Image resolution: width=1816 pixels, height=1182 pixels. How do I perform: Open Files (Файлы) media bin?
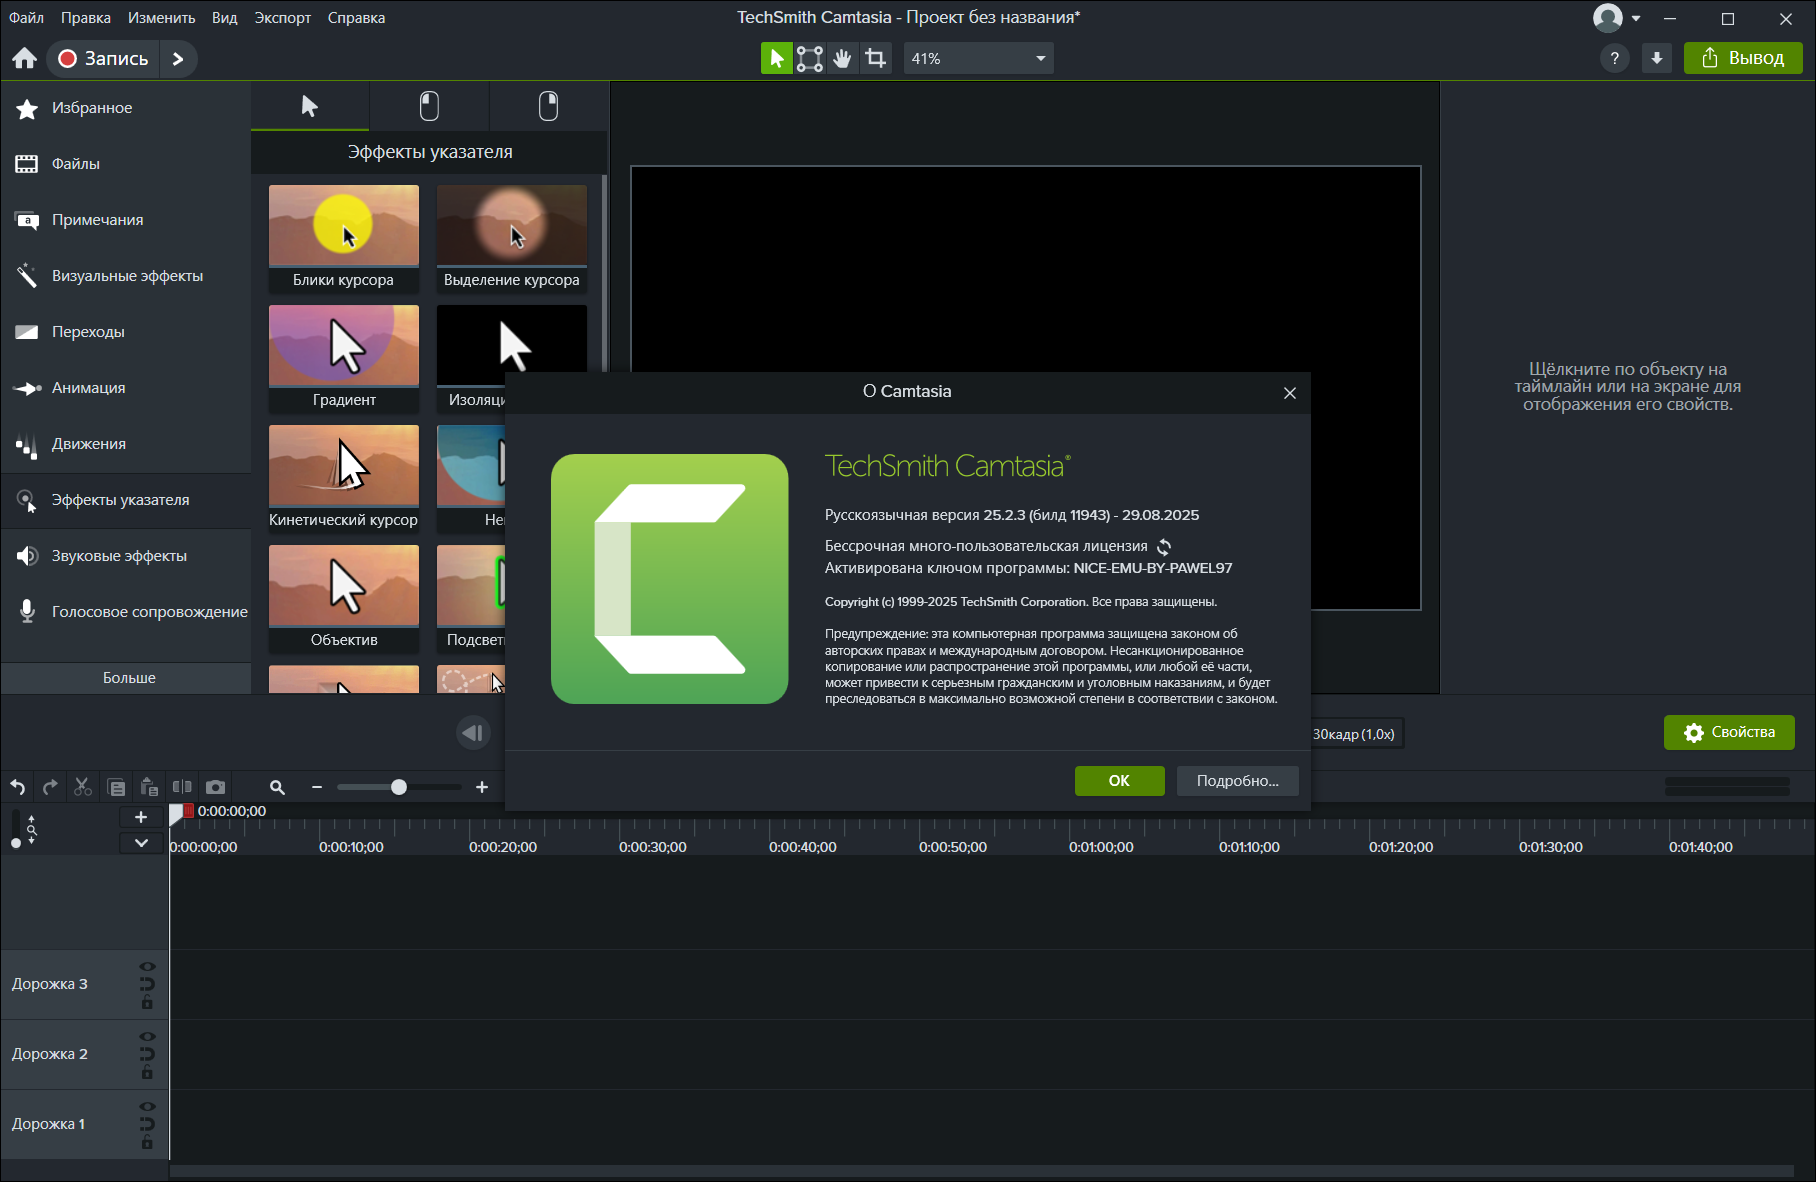pos(125,164)
